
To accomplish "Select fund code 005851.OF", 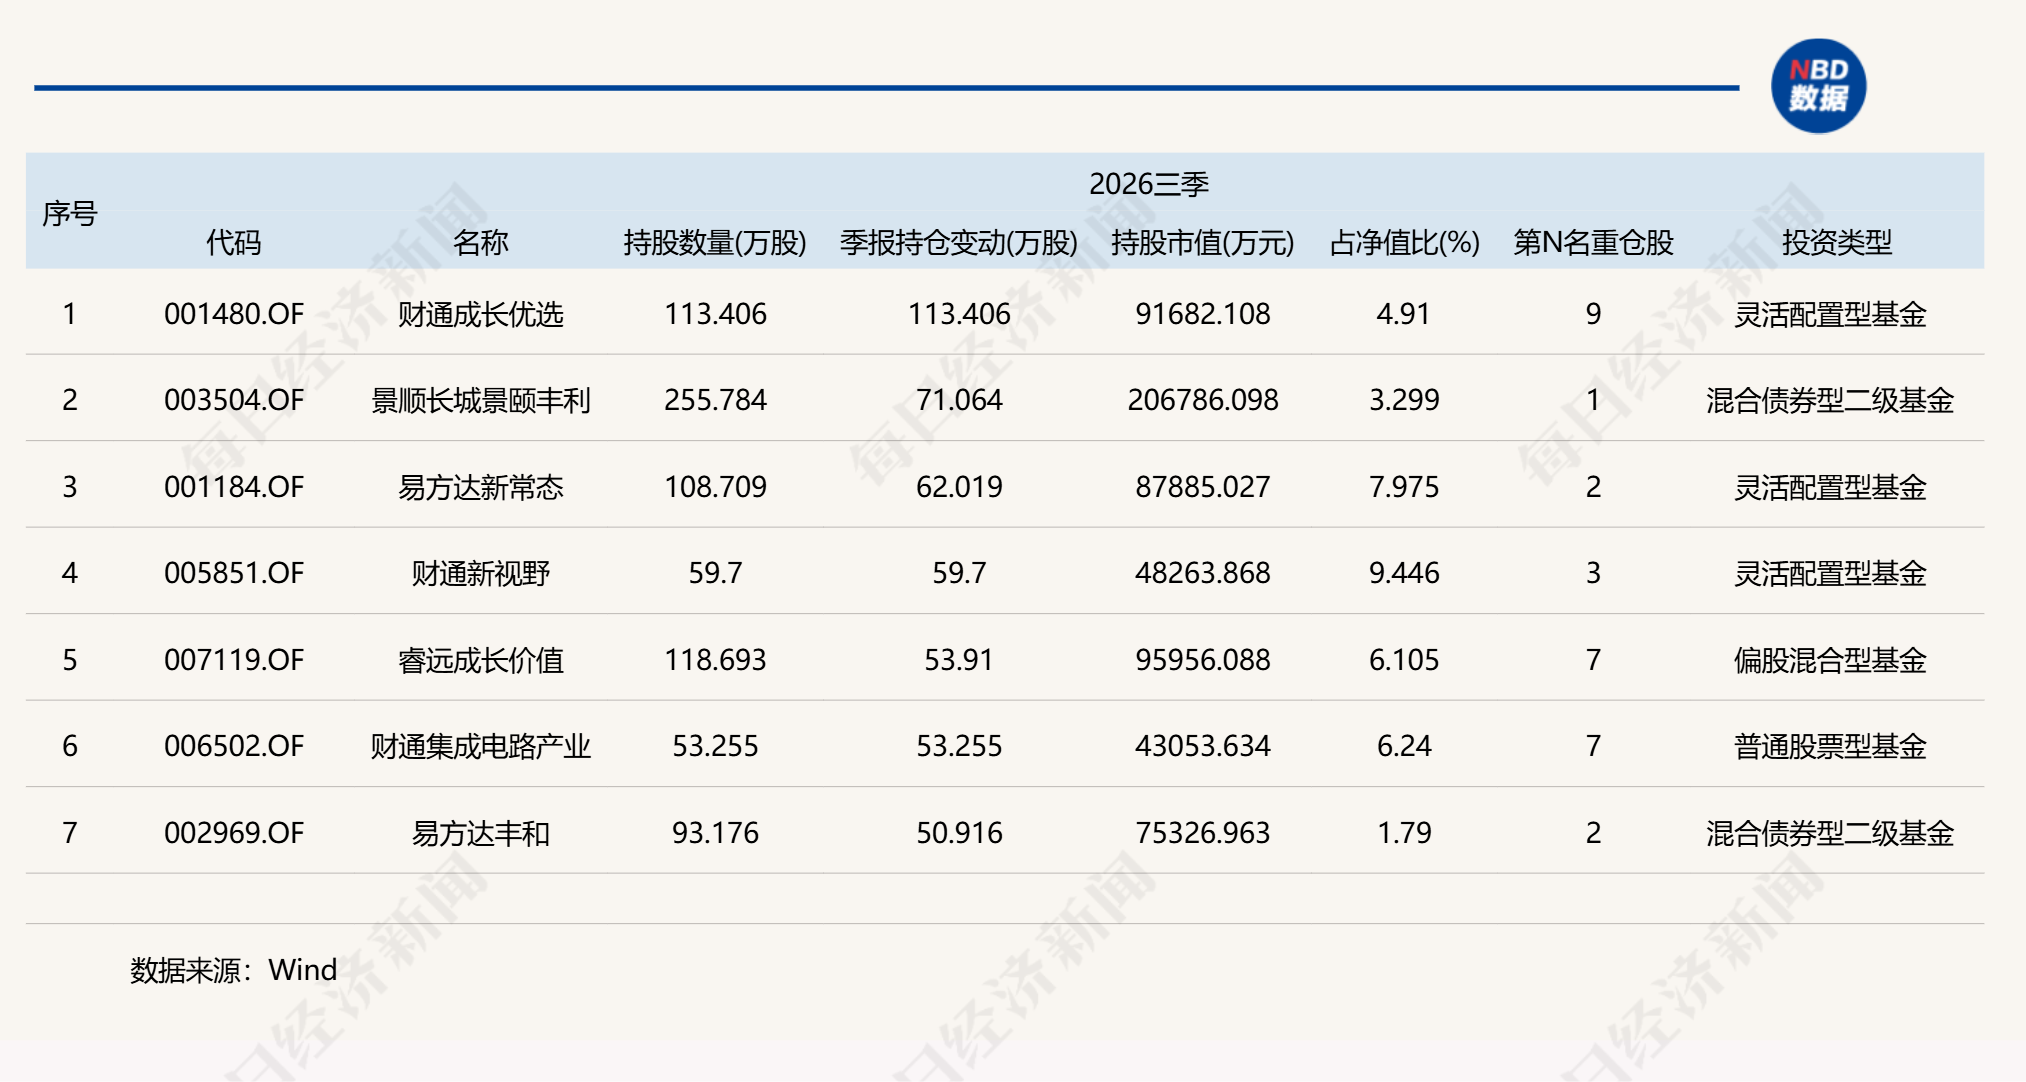I will point(234,573).
